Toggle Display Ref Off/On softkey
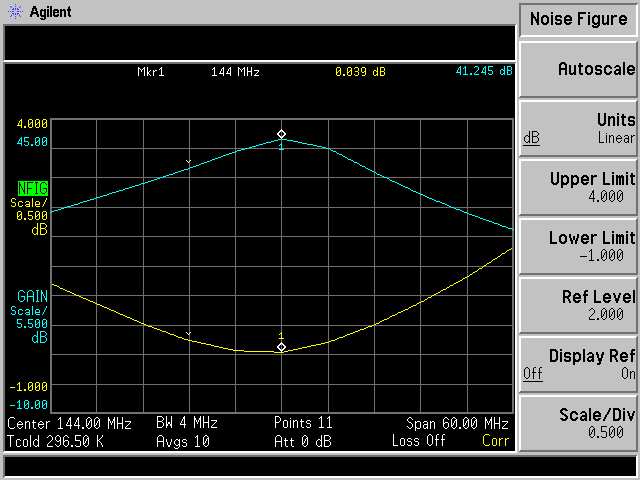 click(578, 364)
